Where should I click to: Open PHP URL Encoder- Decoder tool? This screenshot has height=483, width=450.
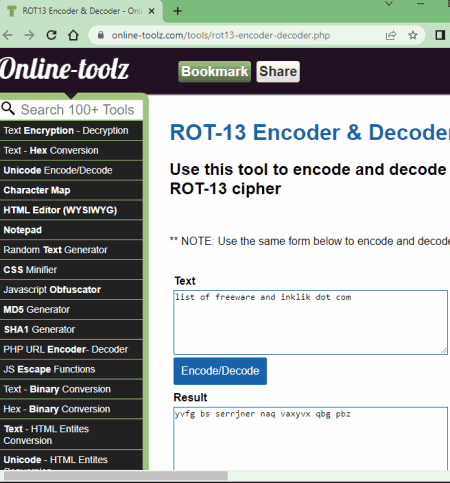tap(71, 349)
